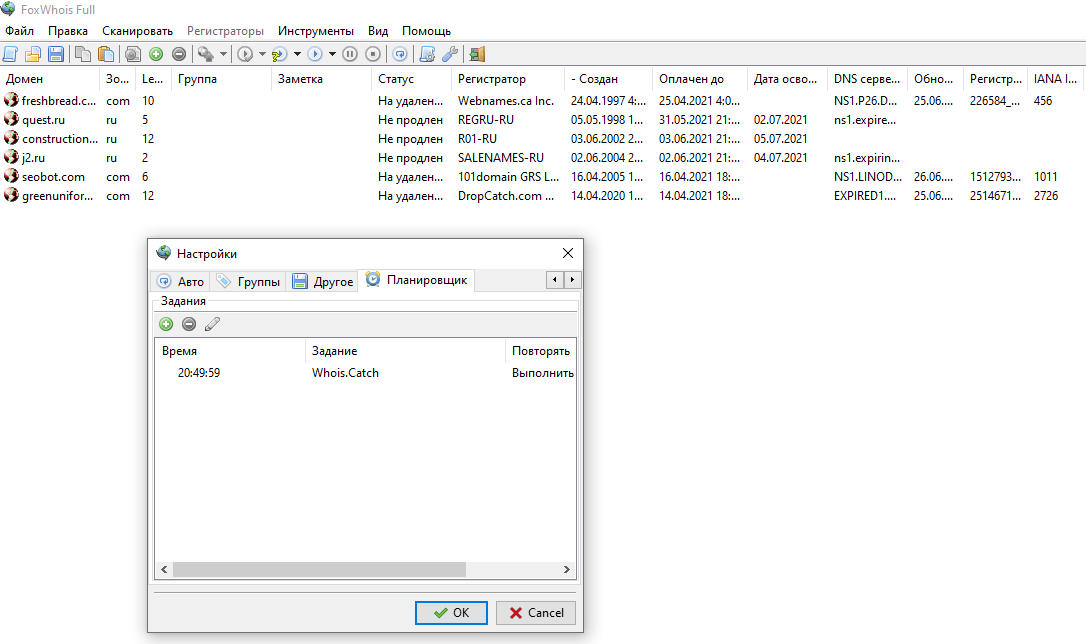Open dropdown arrow beside blue play icon
The width and height of the screenshot is (1086, 644).
[332, 54]
